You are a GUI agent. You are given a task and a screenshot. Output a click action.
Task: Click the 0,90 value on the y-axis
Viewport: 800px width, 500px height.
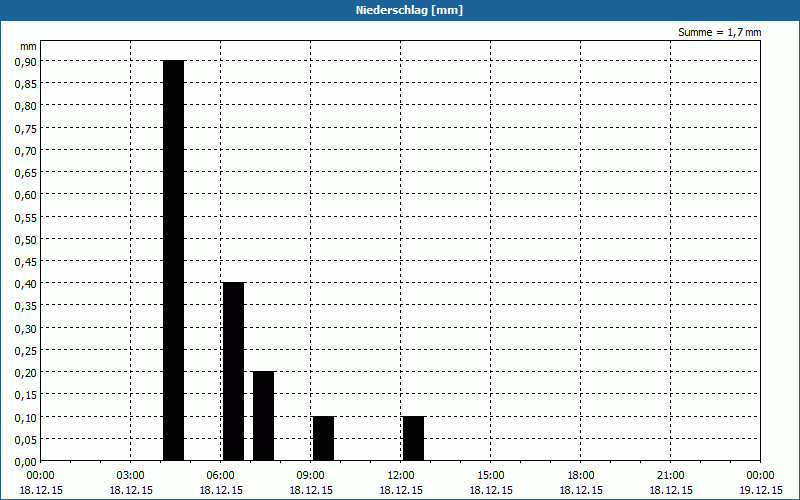click(x=25, y=61)
